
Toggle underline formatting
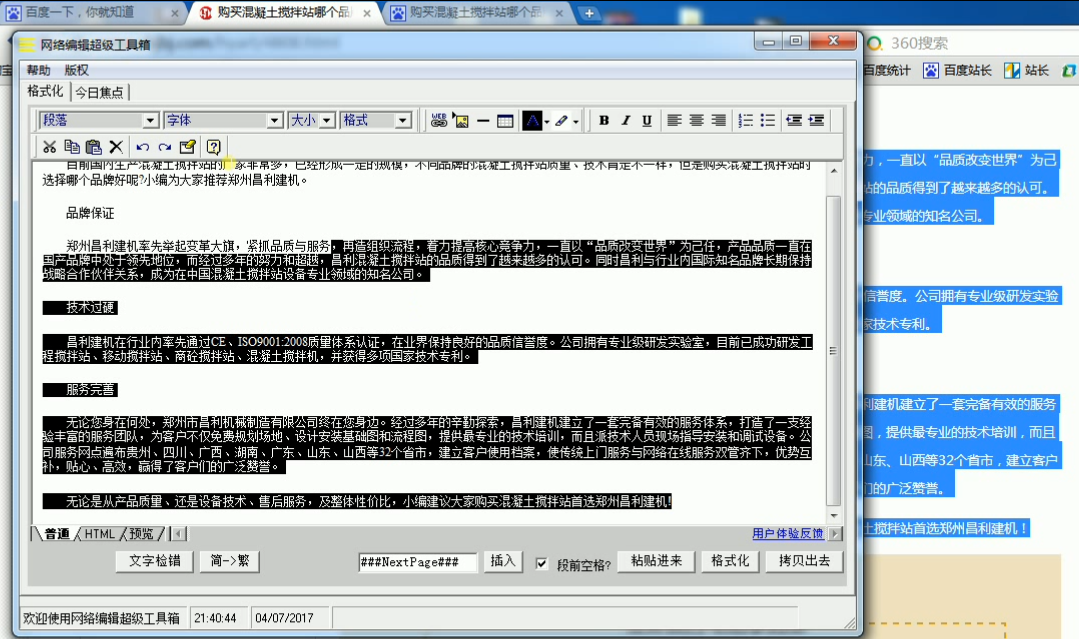click(x=647, y=120)
